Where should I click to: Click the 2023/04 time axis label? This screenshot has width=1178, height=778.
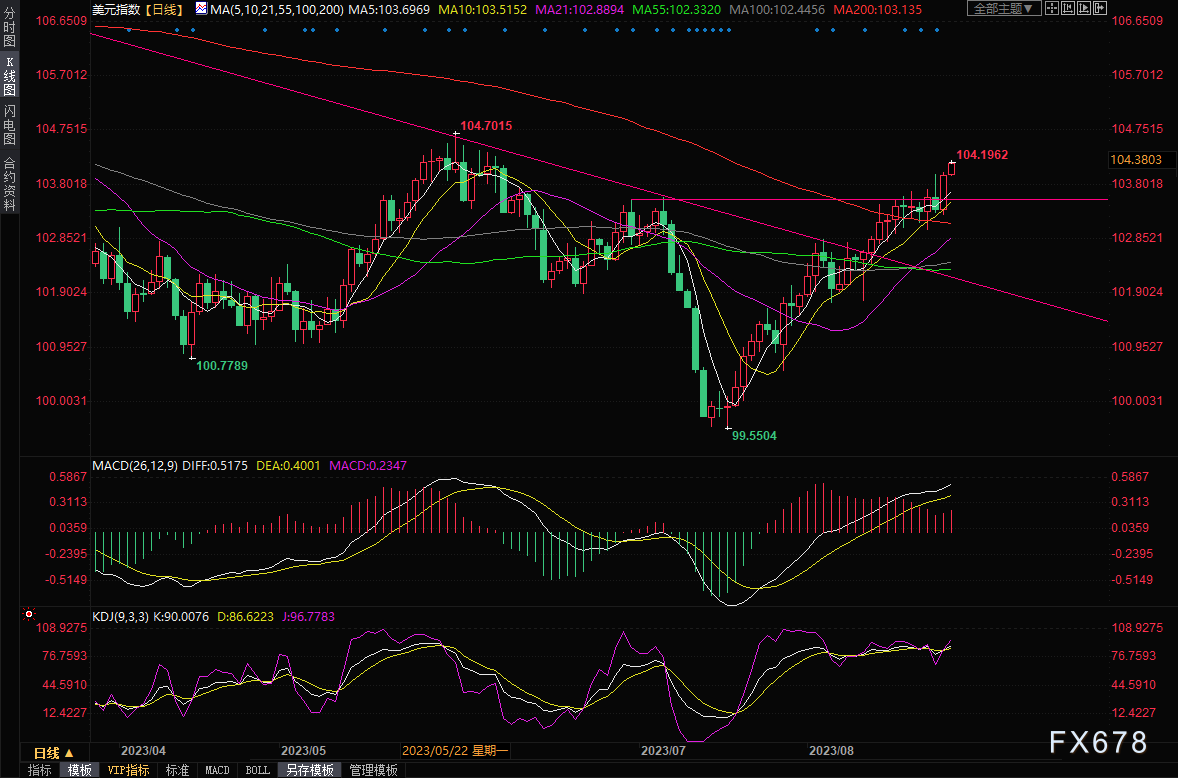143,750
